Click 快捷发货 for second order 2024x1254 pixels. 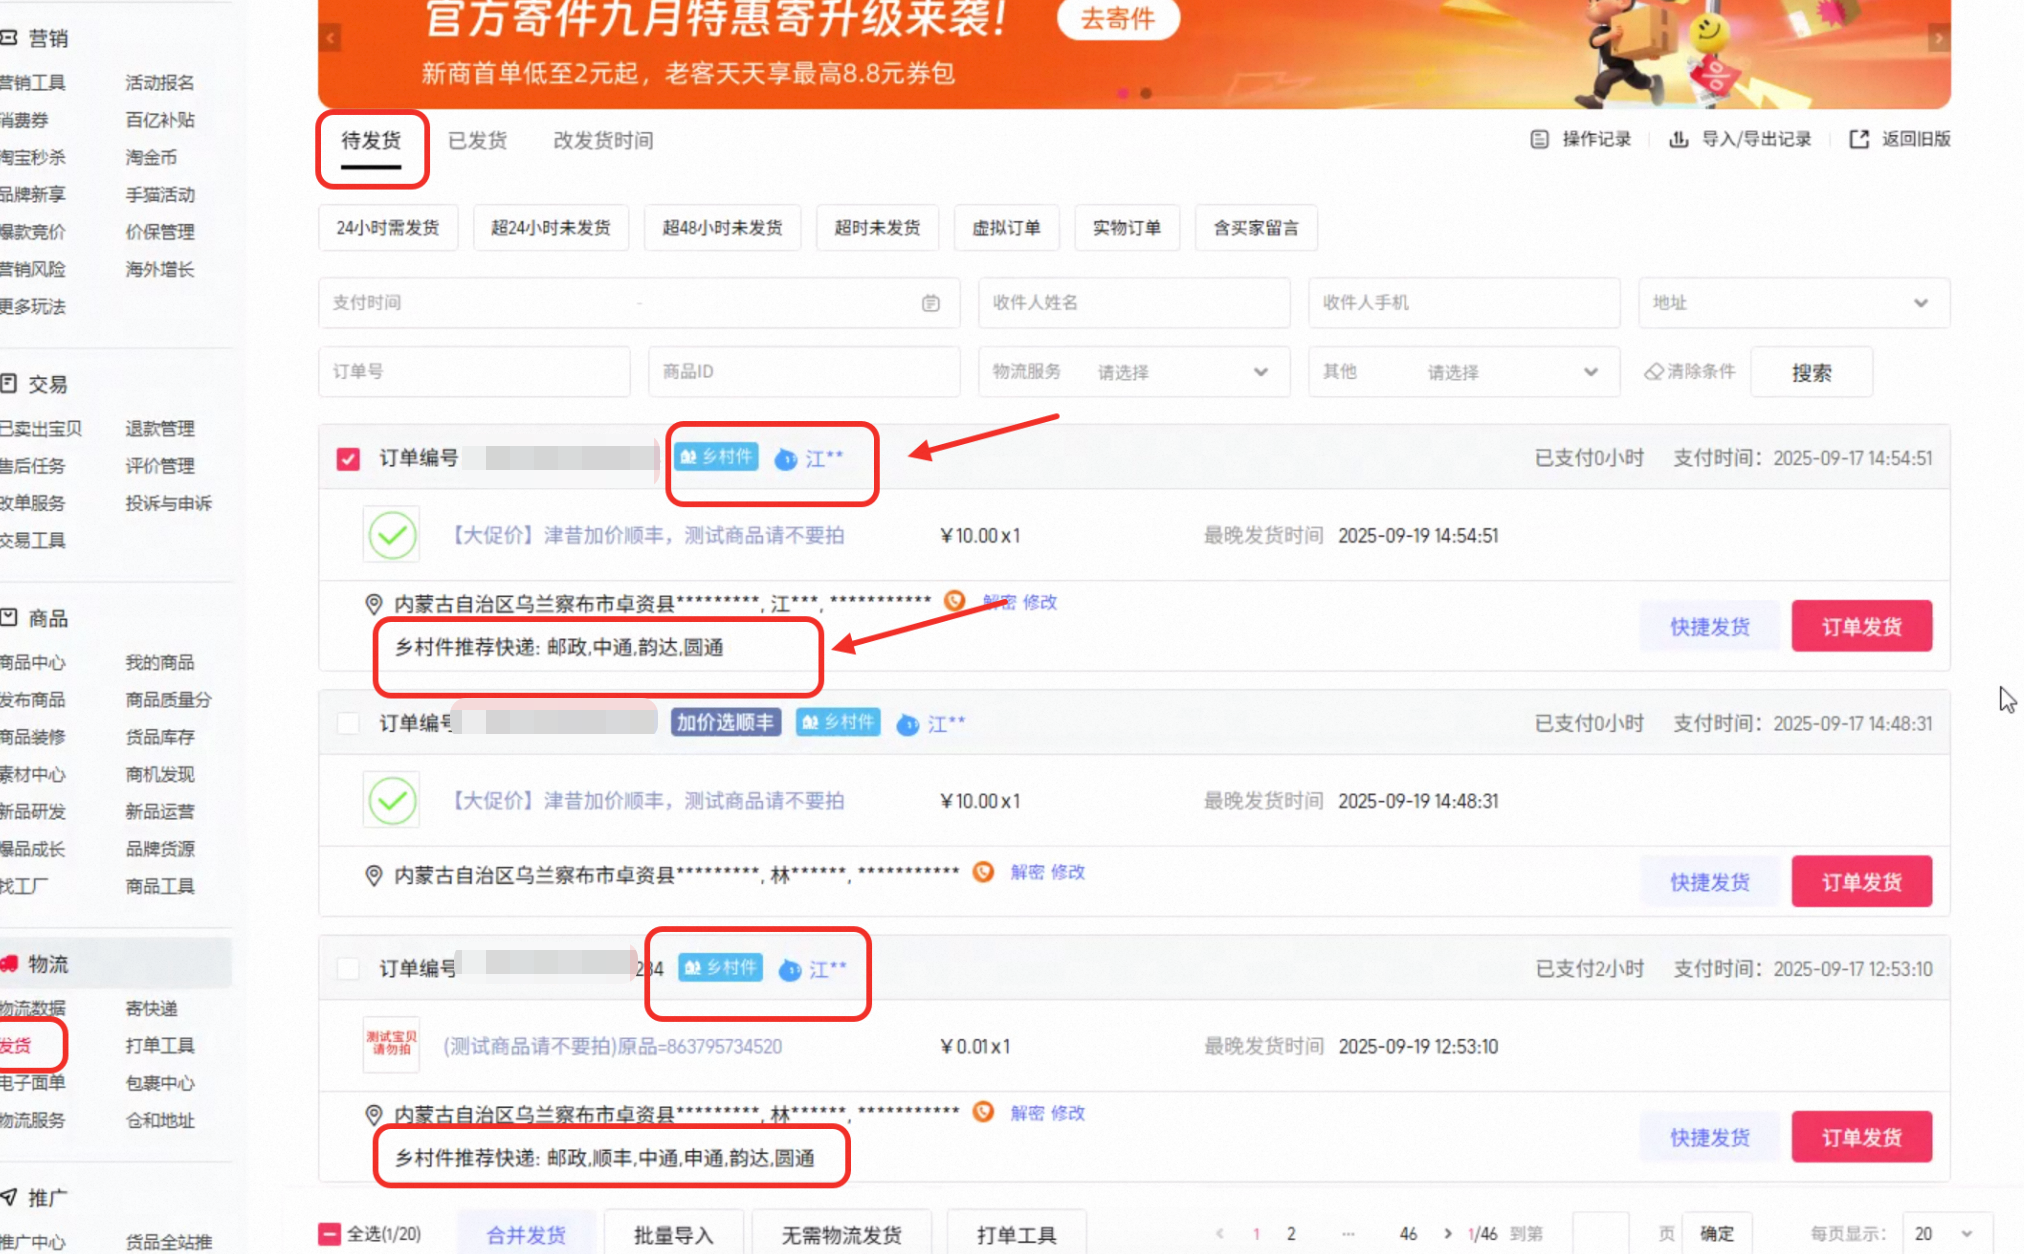coord(1710,881)
